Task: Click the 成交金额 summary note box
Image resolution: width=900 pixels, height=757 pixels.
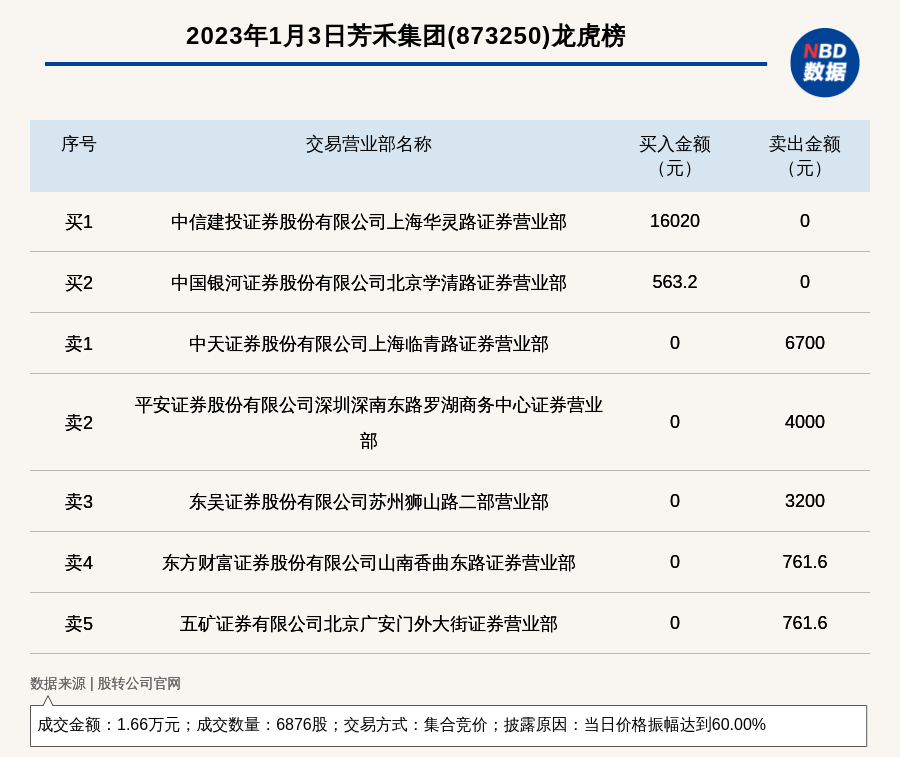Action: coord(448,725)
